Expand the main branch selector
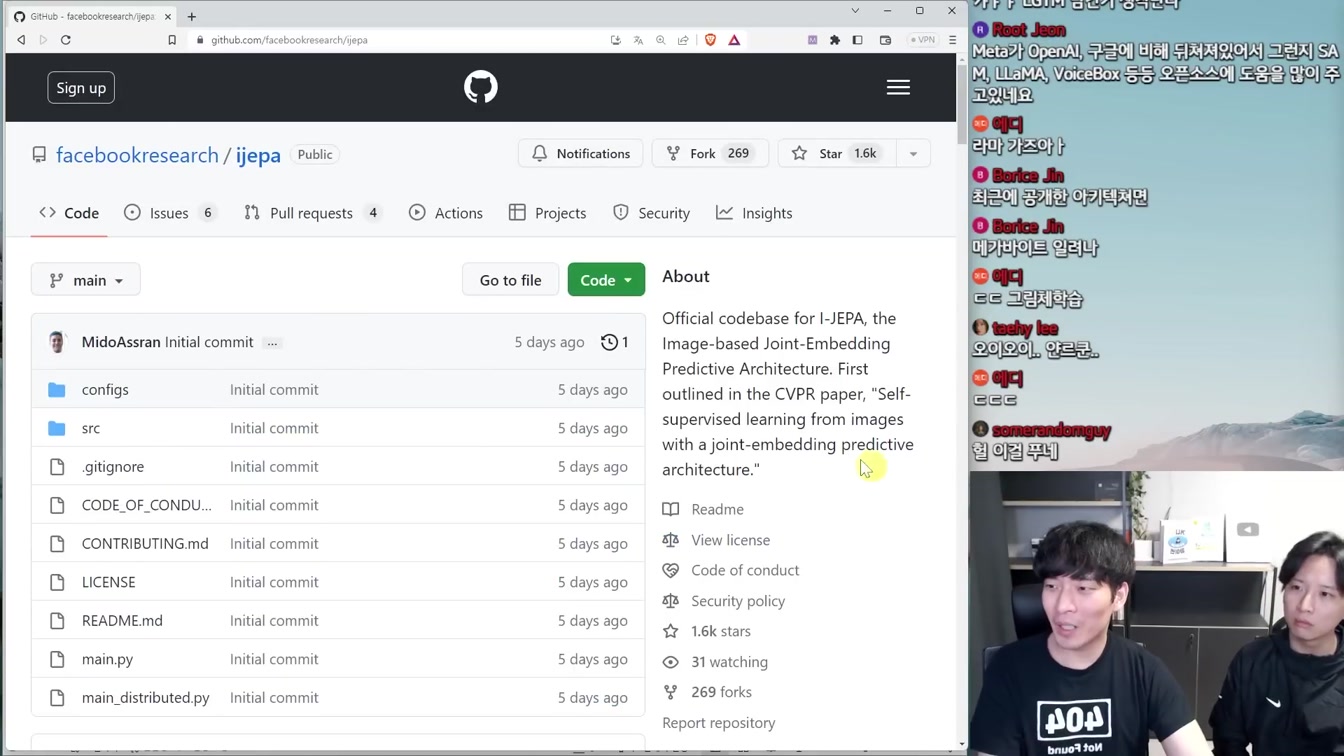The image size is (1344, 756). pyautogui.click(x=86, y=280)
